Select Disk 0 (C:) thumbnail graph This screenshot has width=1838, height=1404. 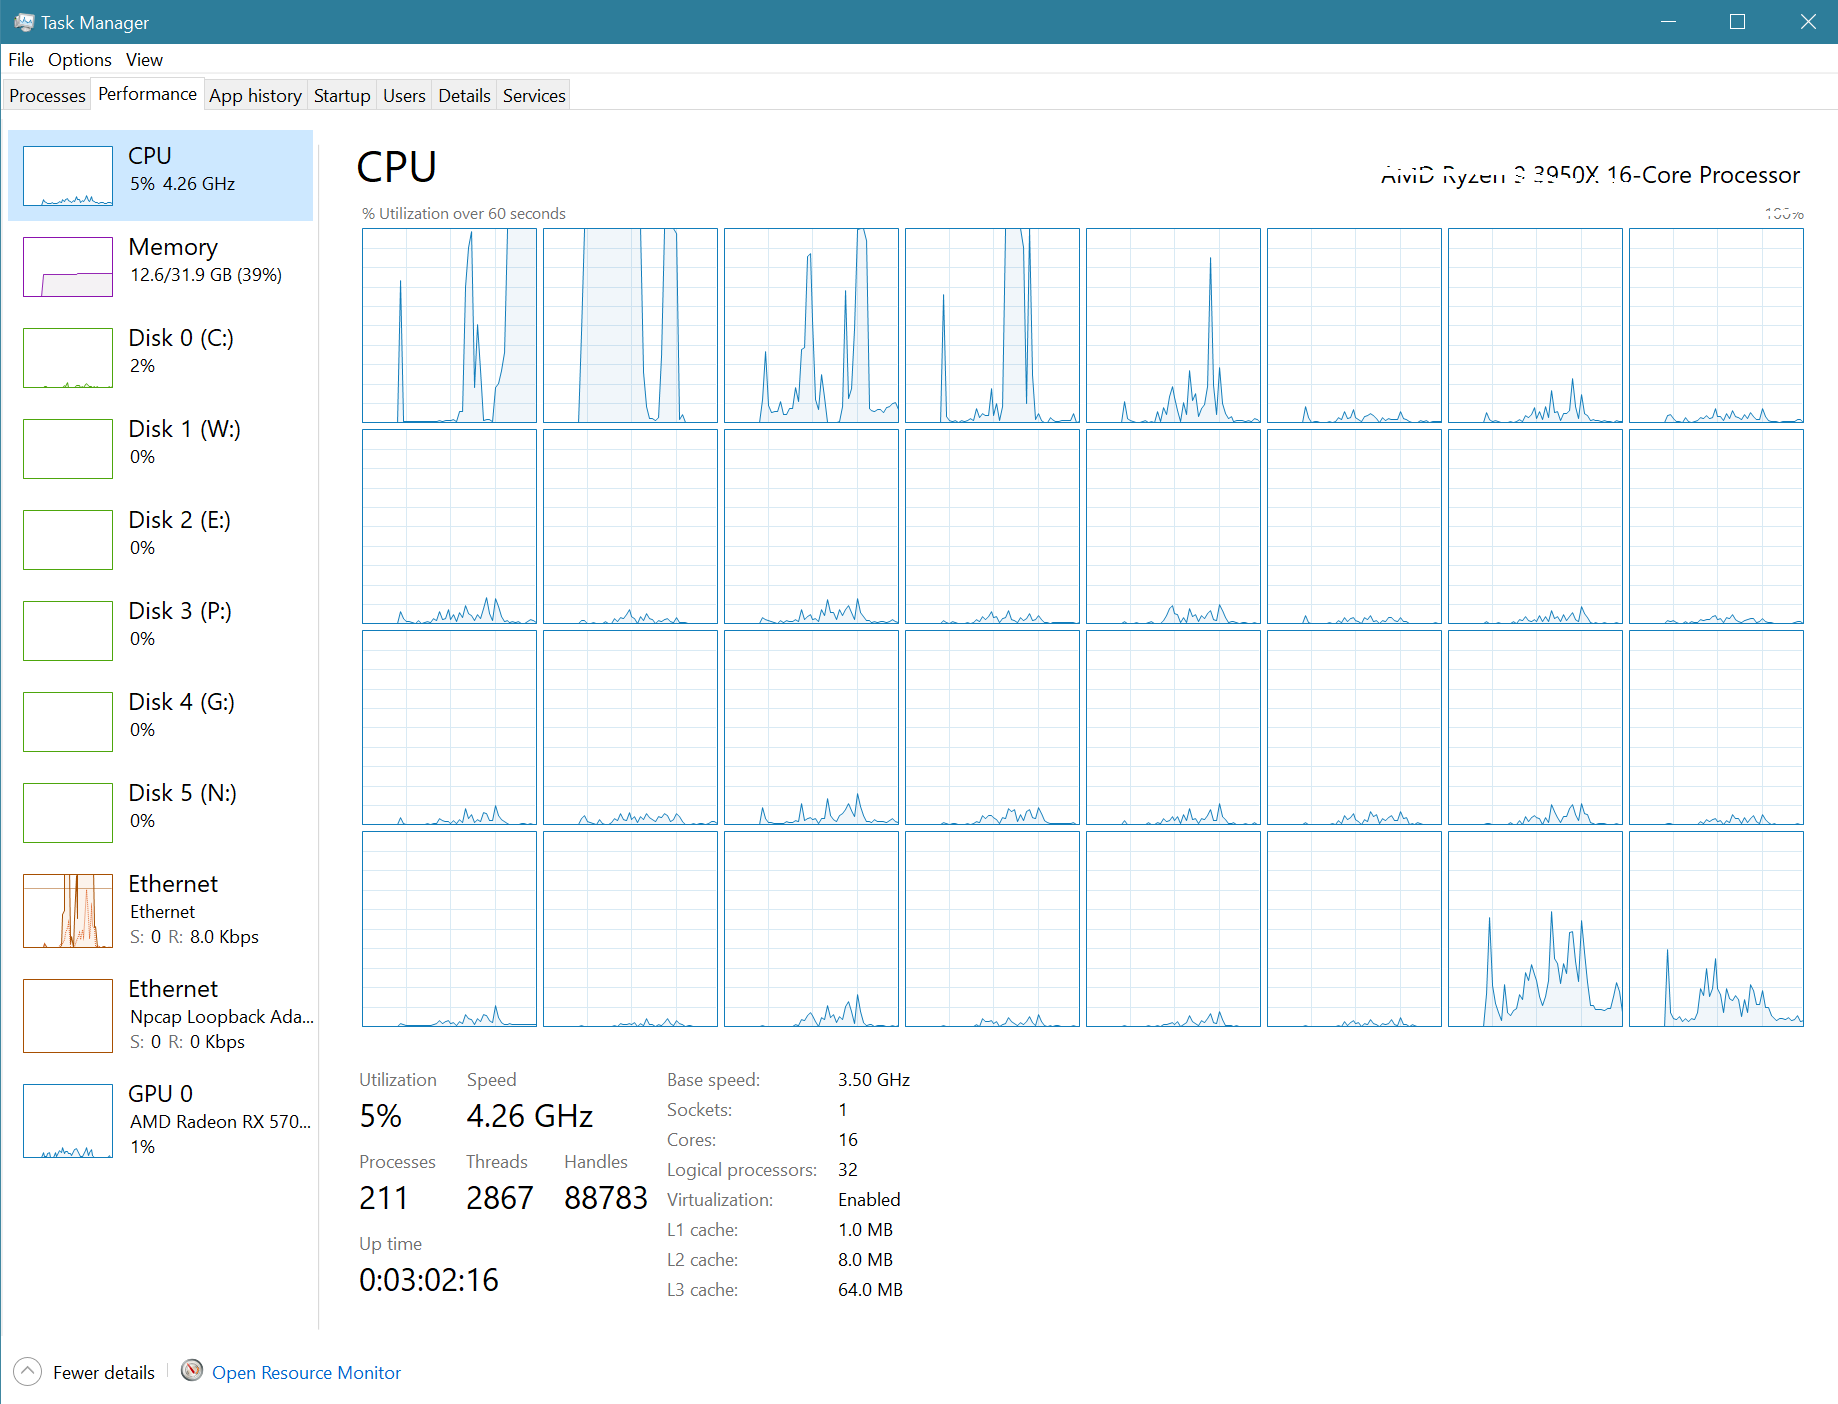point(68,358)
